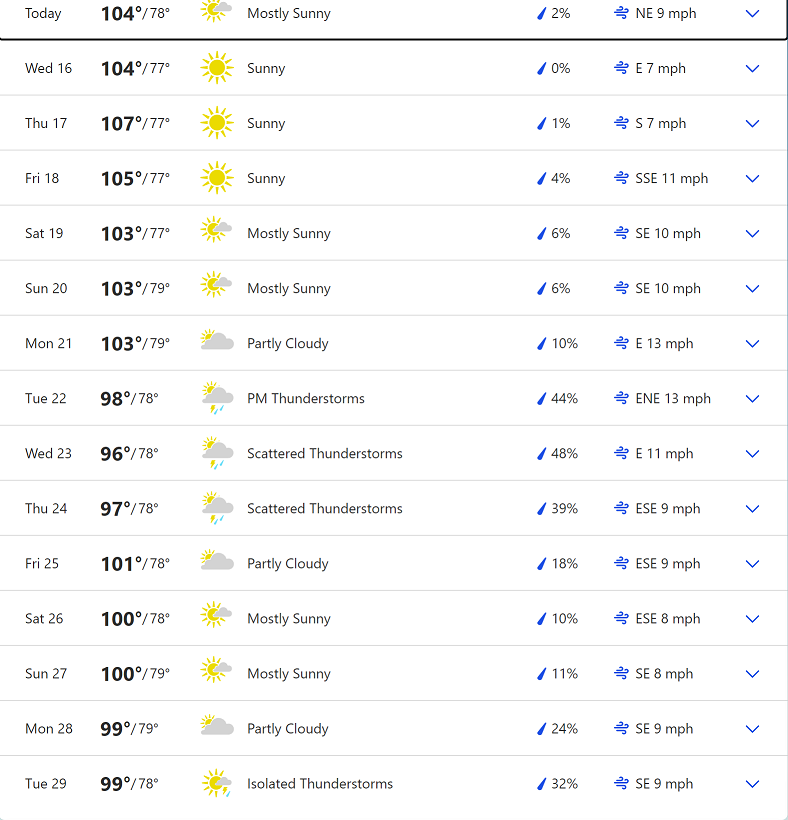The image size is (788, 820).
Task: Expand the Sun 20 forecast chevron
Action: [x=752, y=289]
